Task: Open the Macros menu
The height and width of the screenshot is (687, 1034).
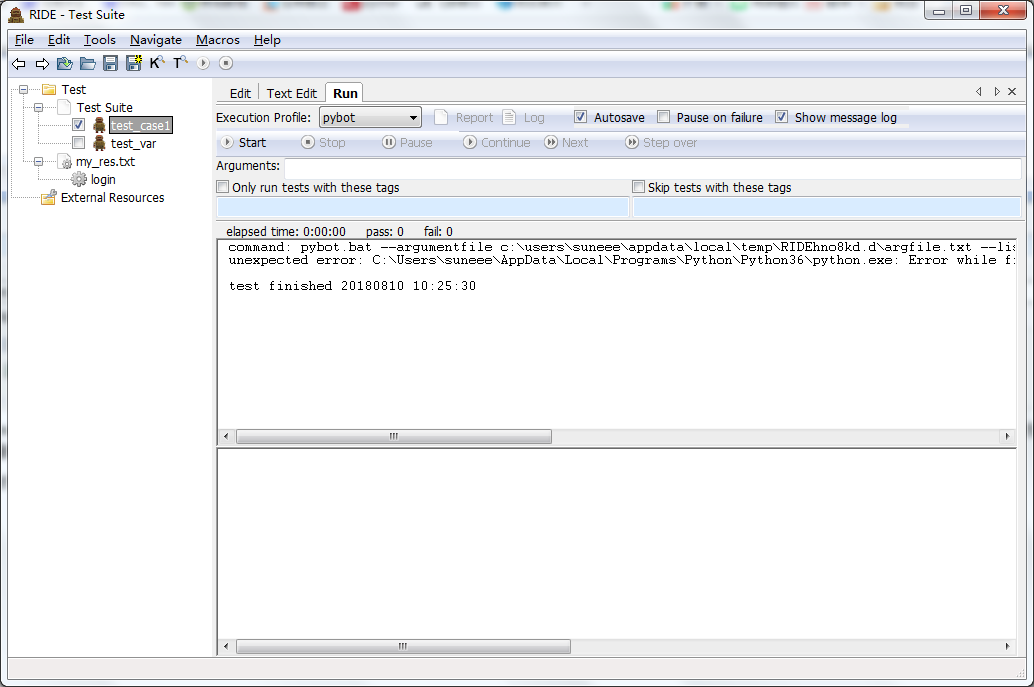Action: 217,40
